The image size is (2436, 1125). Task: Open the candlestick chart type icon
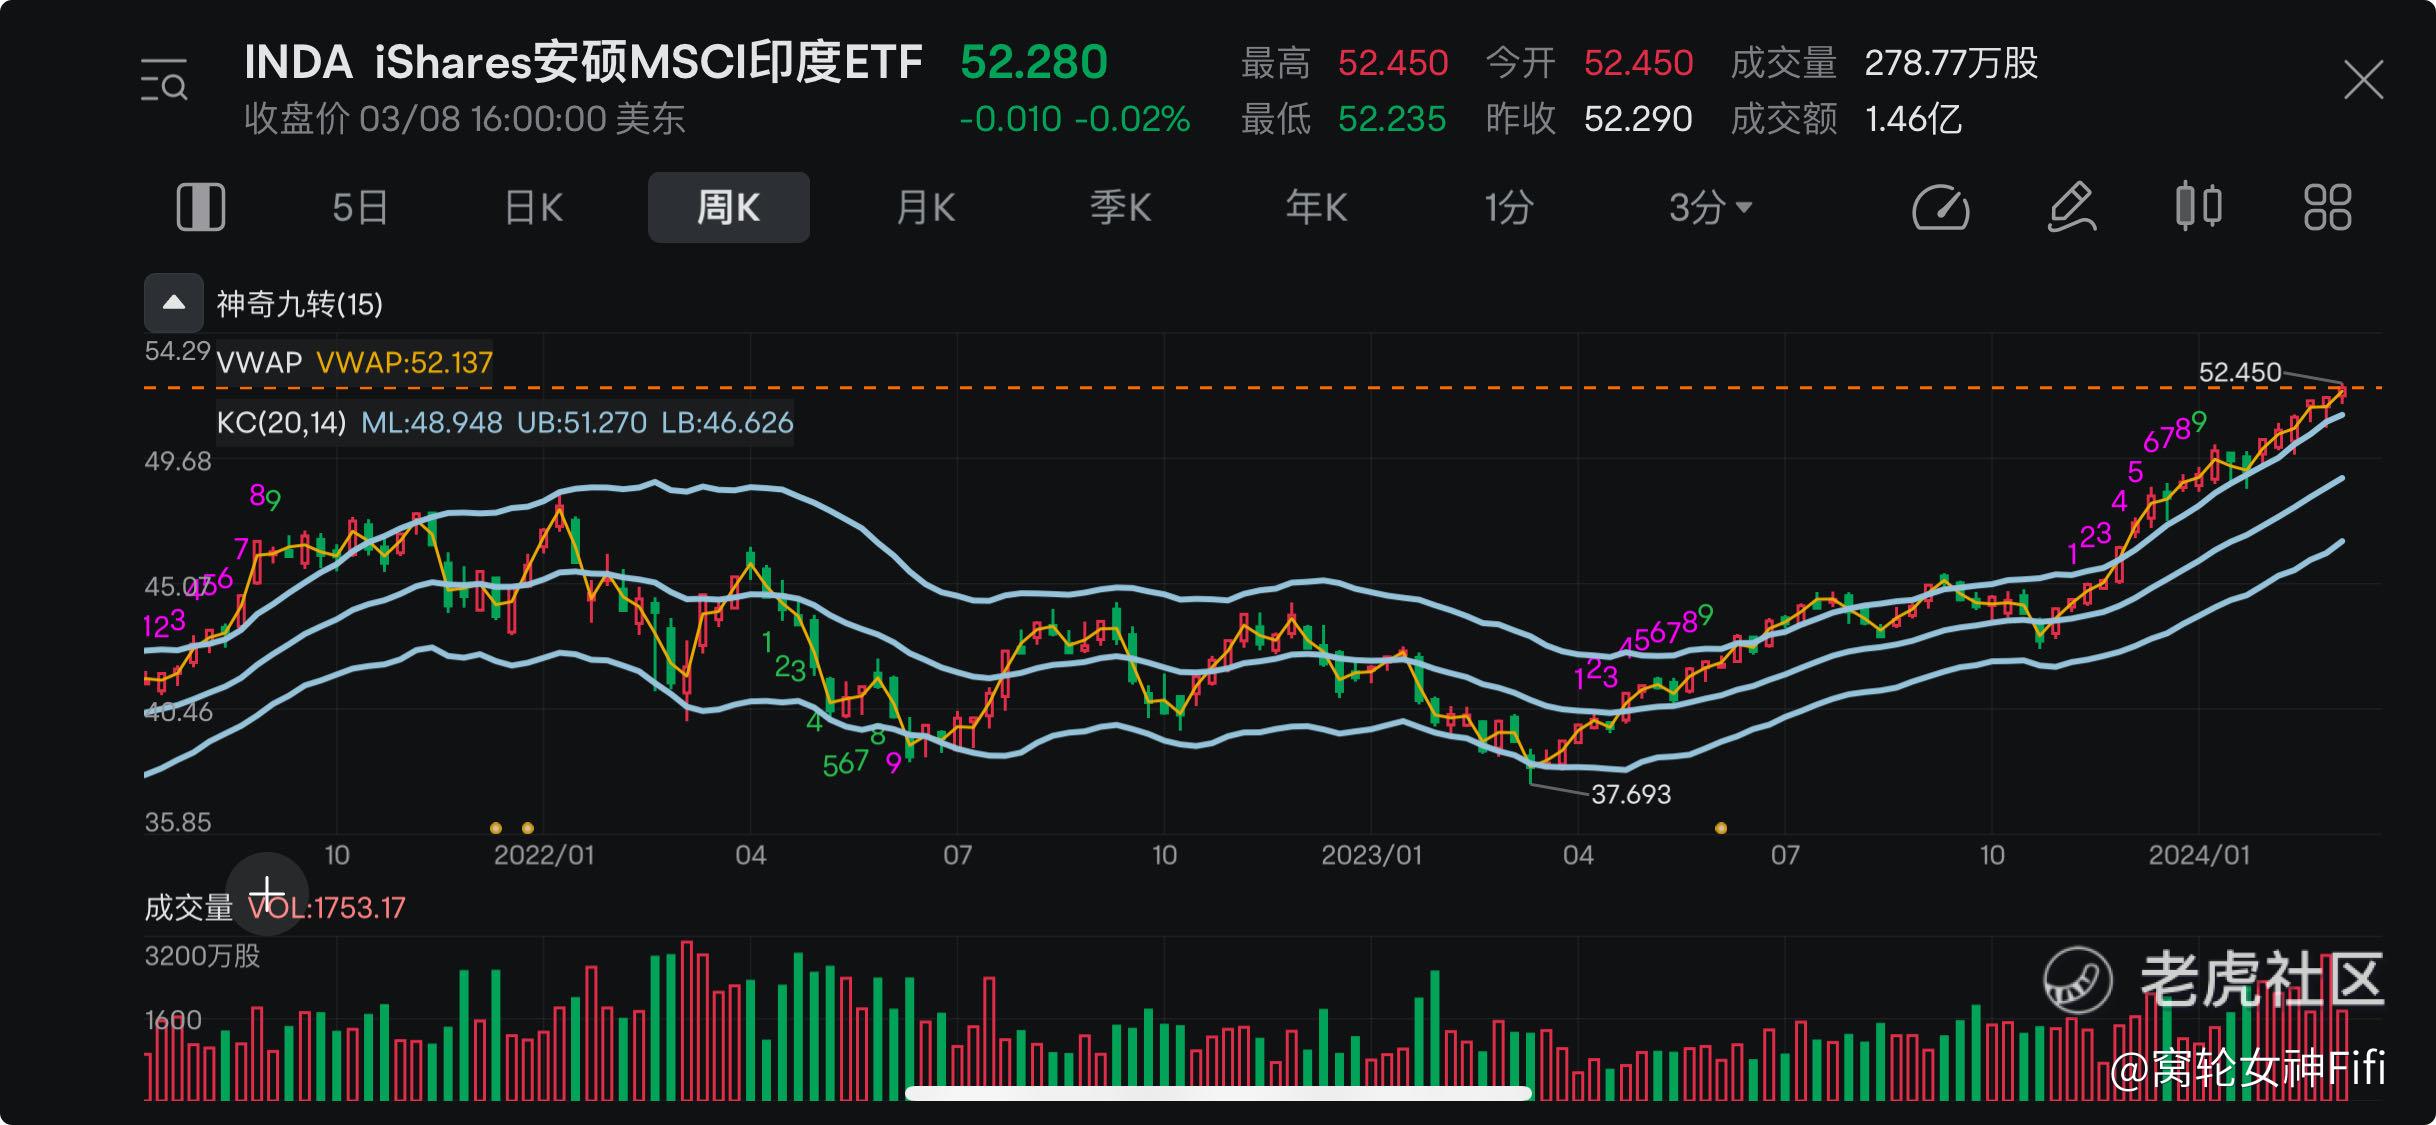[x=2198, y=208]
